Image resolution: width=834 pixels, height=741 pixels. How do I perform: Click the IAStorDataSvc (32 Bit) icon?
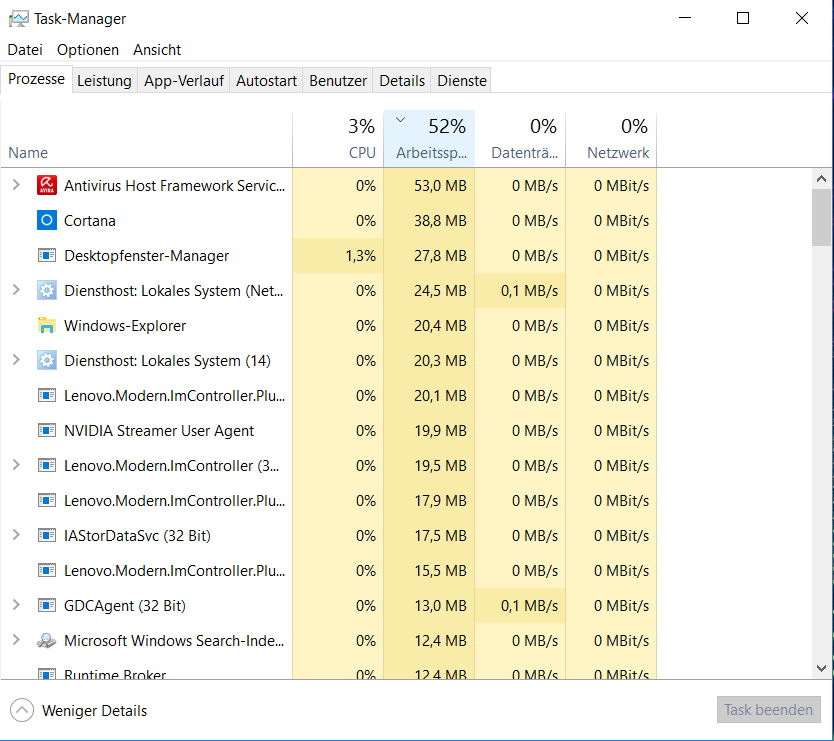[47, 535]
